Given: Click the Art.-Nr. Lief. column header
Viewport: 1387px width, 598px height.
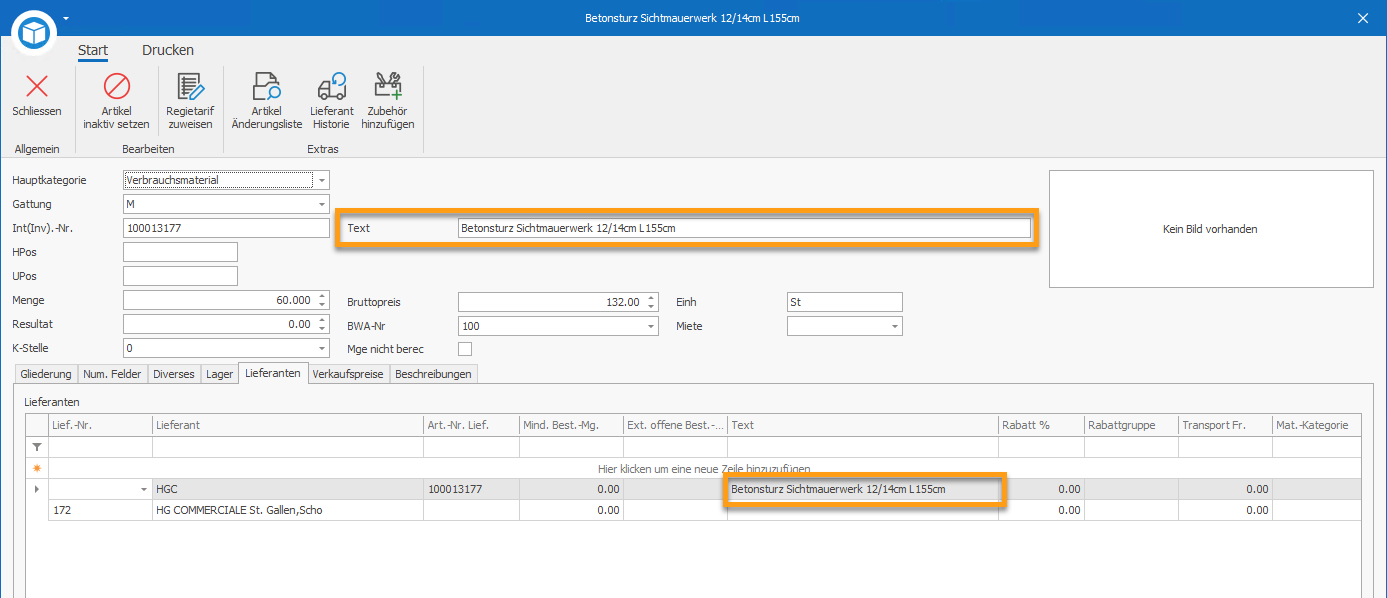Looking at the screenshot, I should (472, 425).
